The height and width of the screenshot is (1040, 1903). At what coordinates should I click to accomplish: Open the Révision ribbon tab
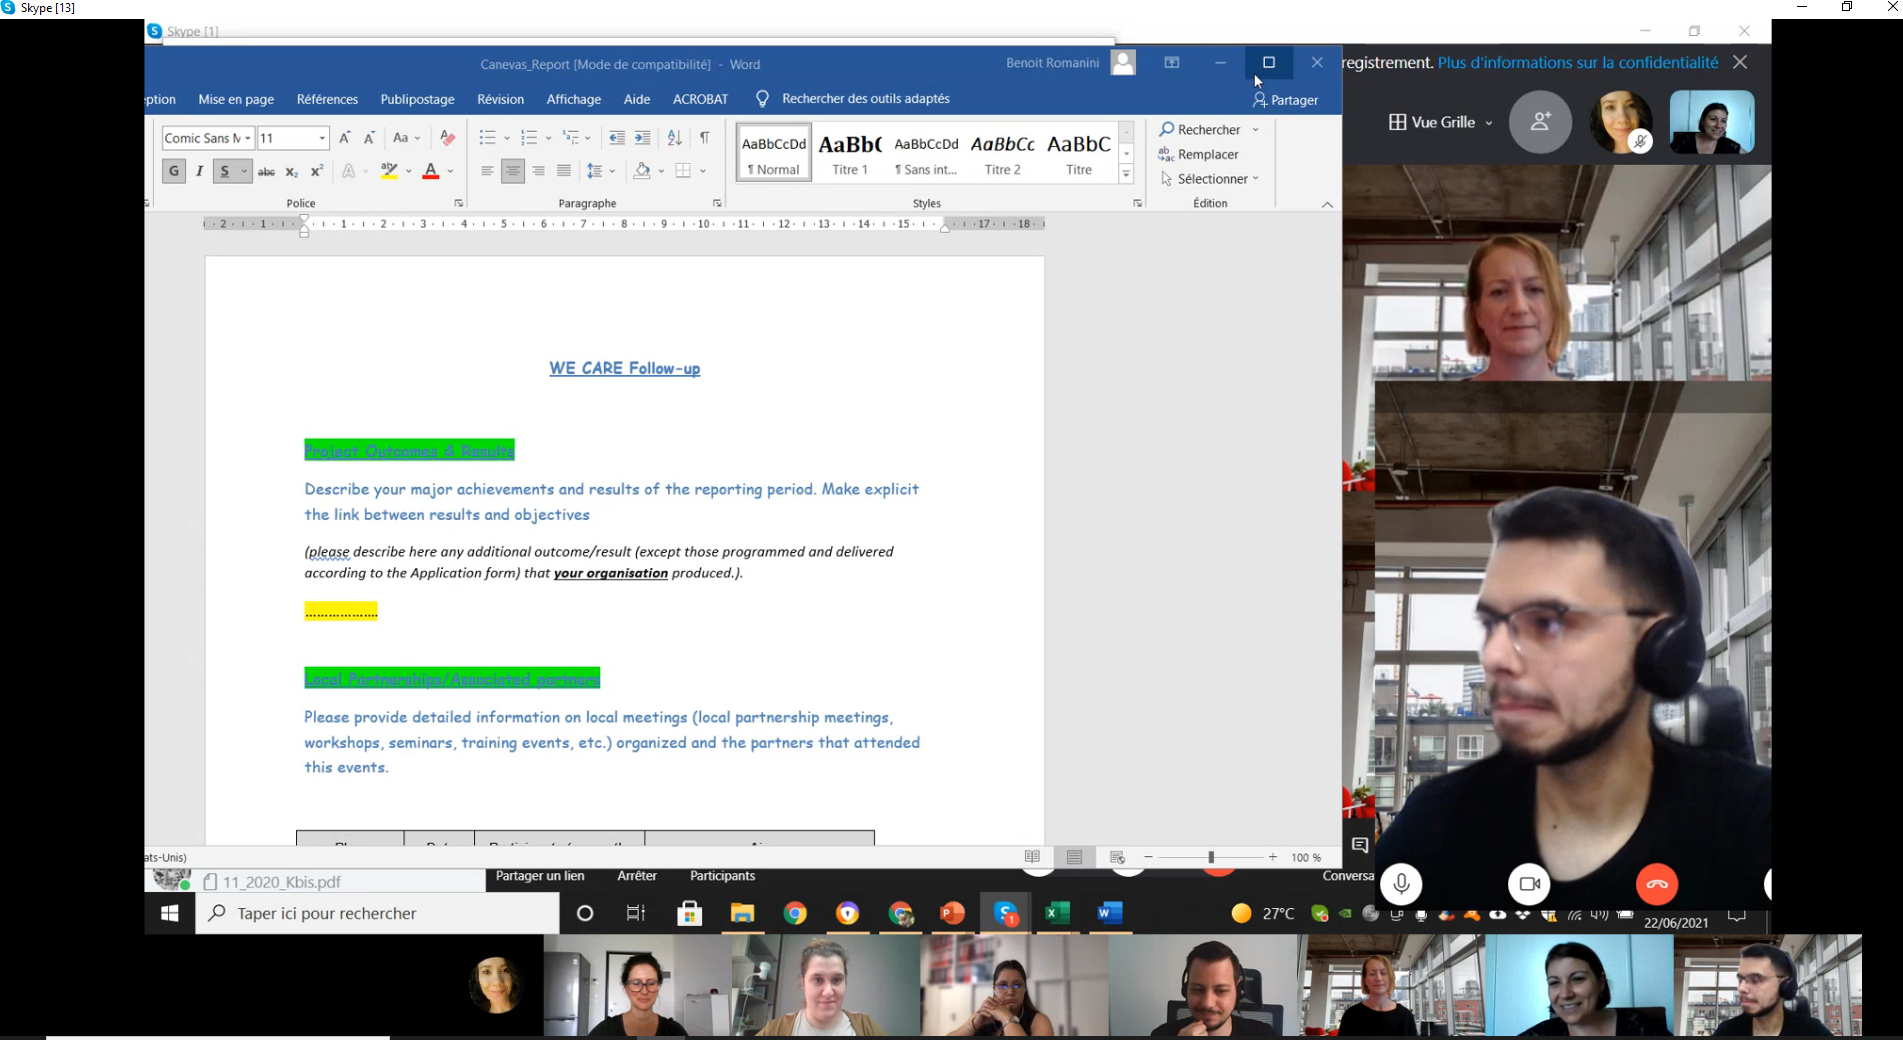point(500,99)
